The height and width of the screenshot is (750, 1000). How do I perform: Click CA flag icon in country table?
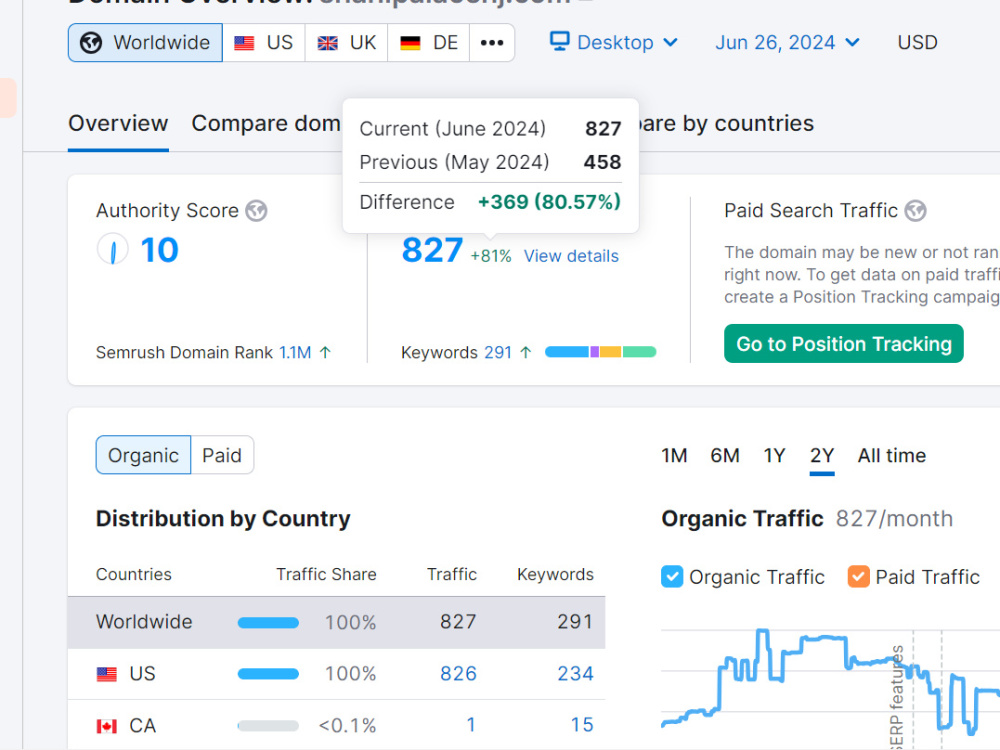[107, 726]
